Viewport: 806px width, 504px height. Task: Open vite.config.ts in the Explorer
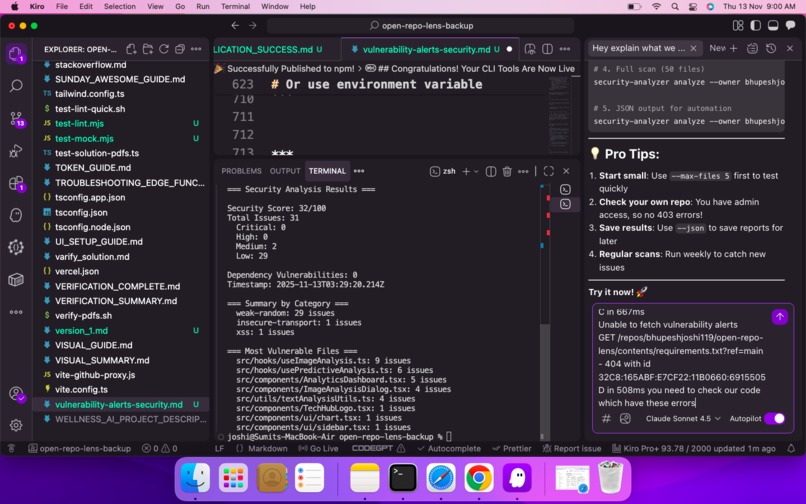point(81,389)
